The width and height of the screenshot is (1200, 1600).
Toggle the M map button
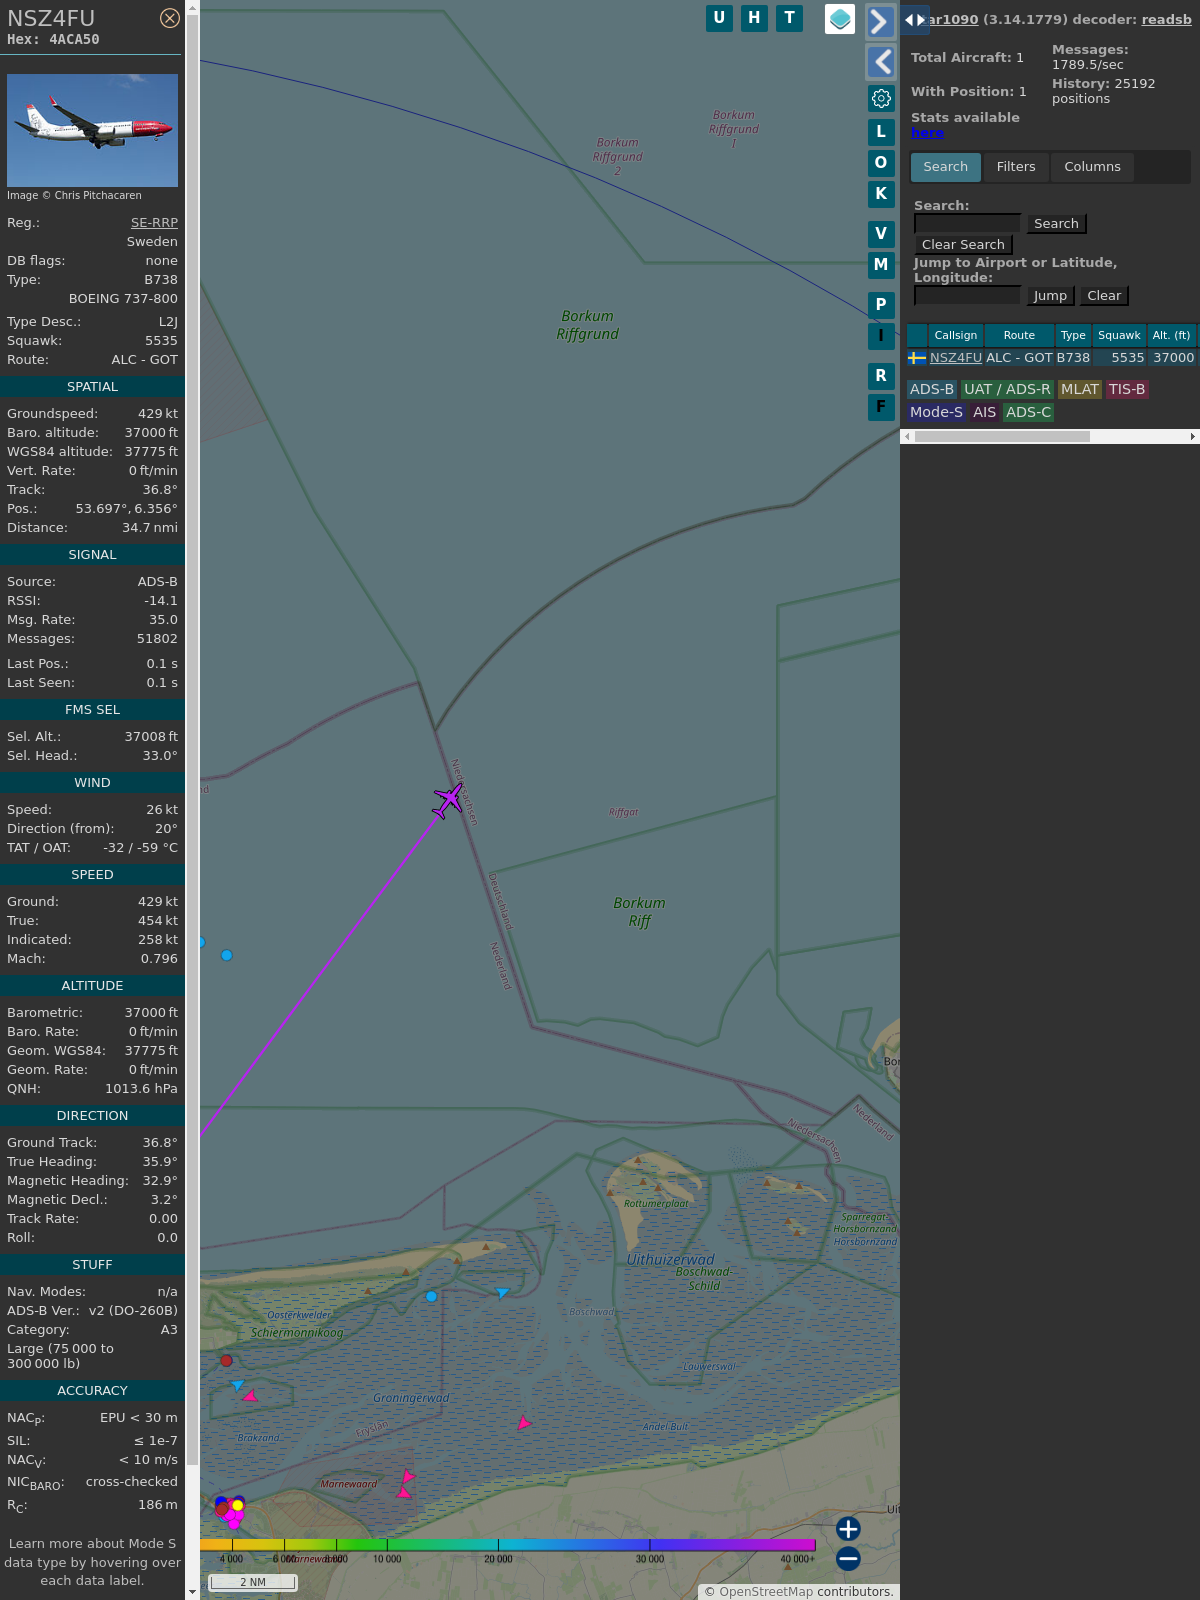(x=881, y=265)
